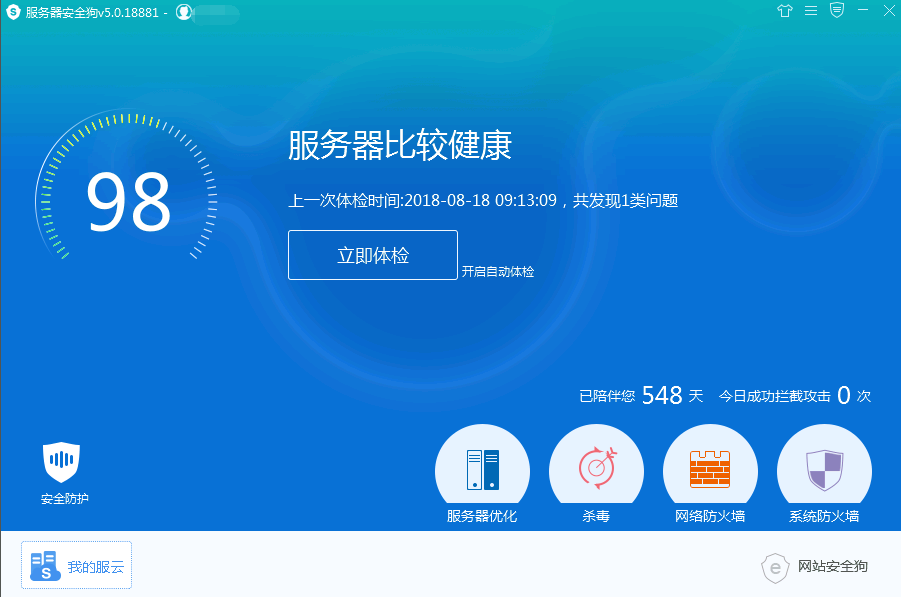The width and height of the screenshot is (901, 597).
Task: Click the 548 days accompanied count
Action: click(662, 395)
